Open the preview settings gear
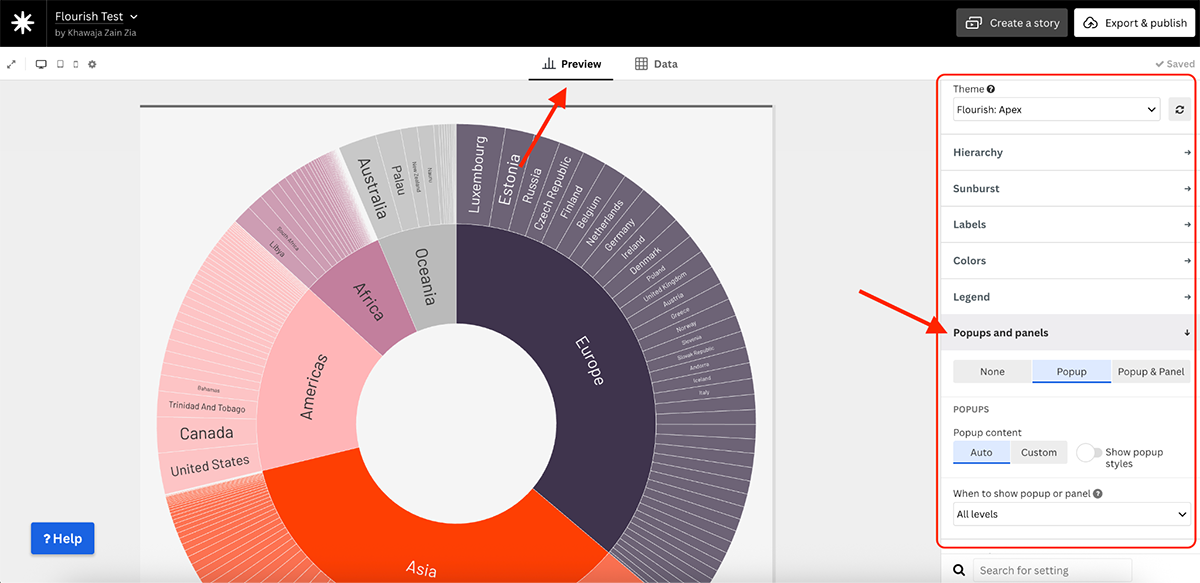 92,64
